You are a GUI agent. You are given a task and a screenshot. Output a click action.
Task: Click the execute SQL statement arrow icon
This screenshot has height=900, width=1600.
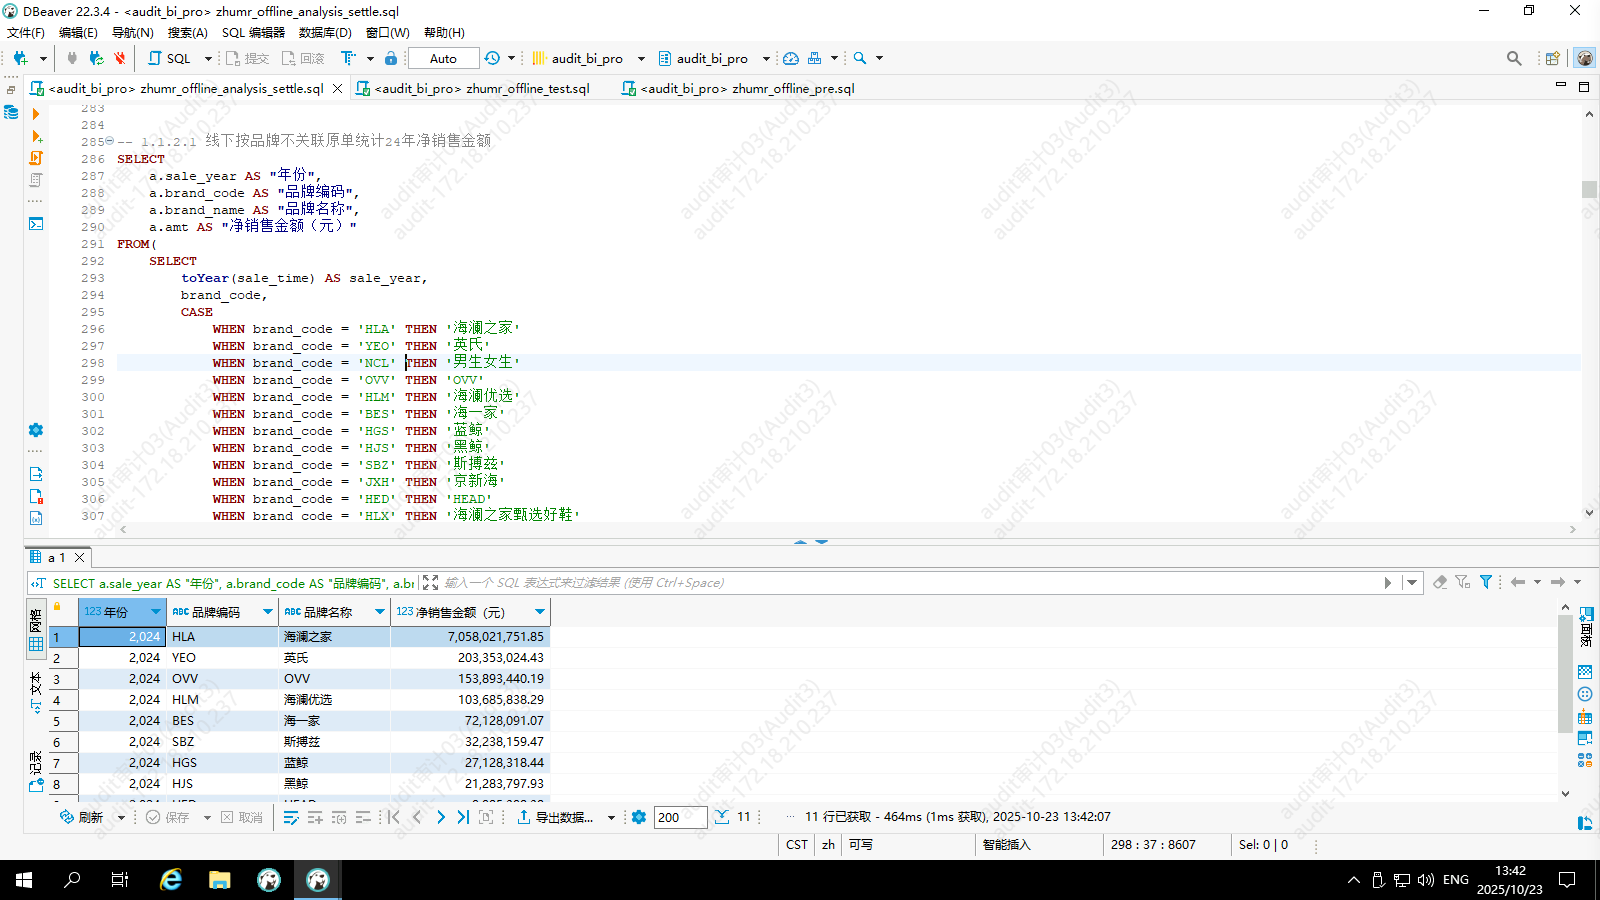pyautogui.click(x=36, y=114)
